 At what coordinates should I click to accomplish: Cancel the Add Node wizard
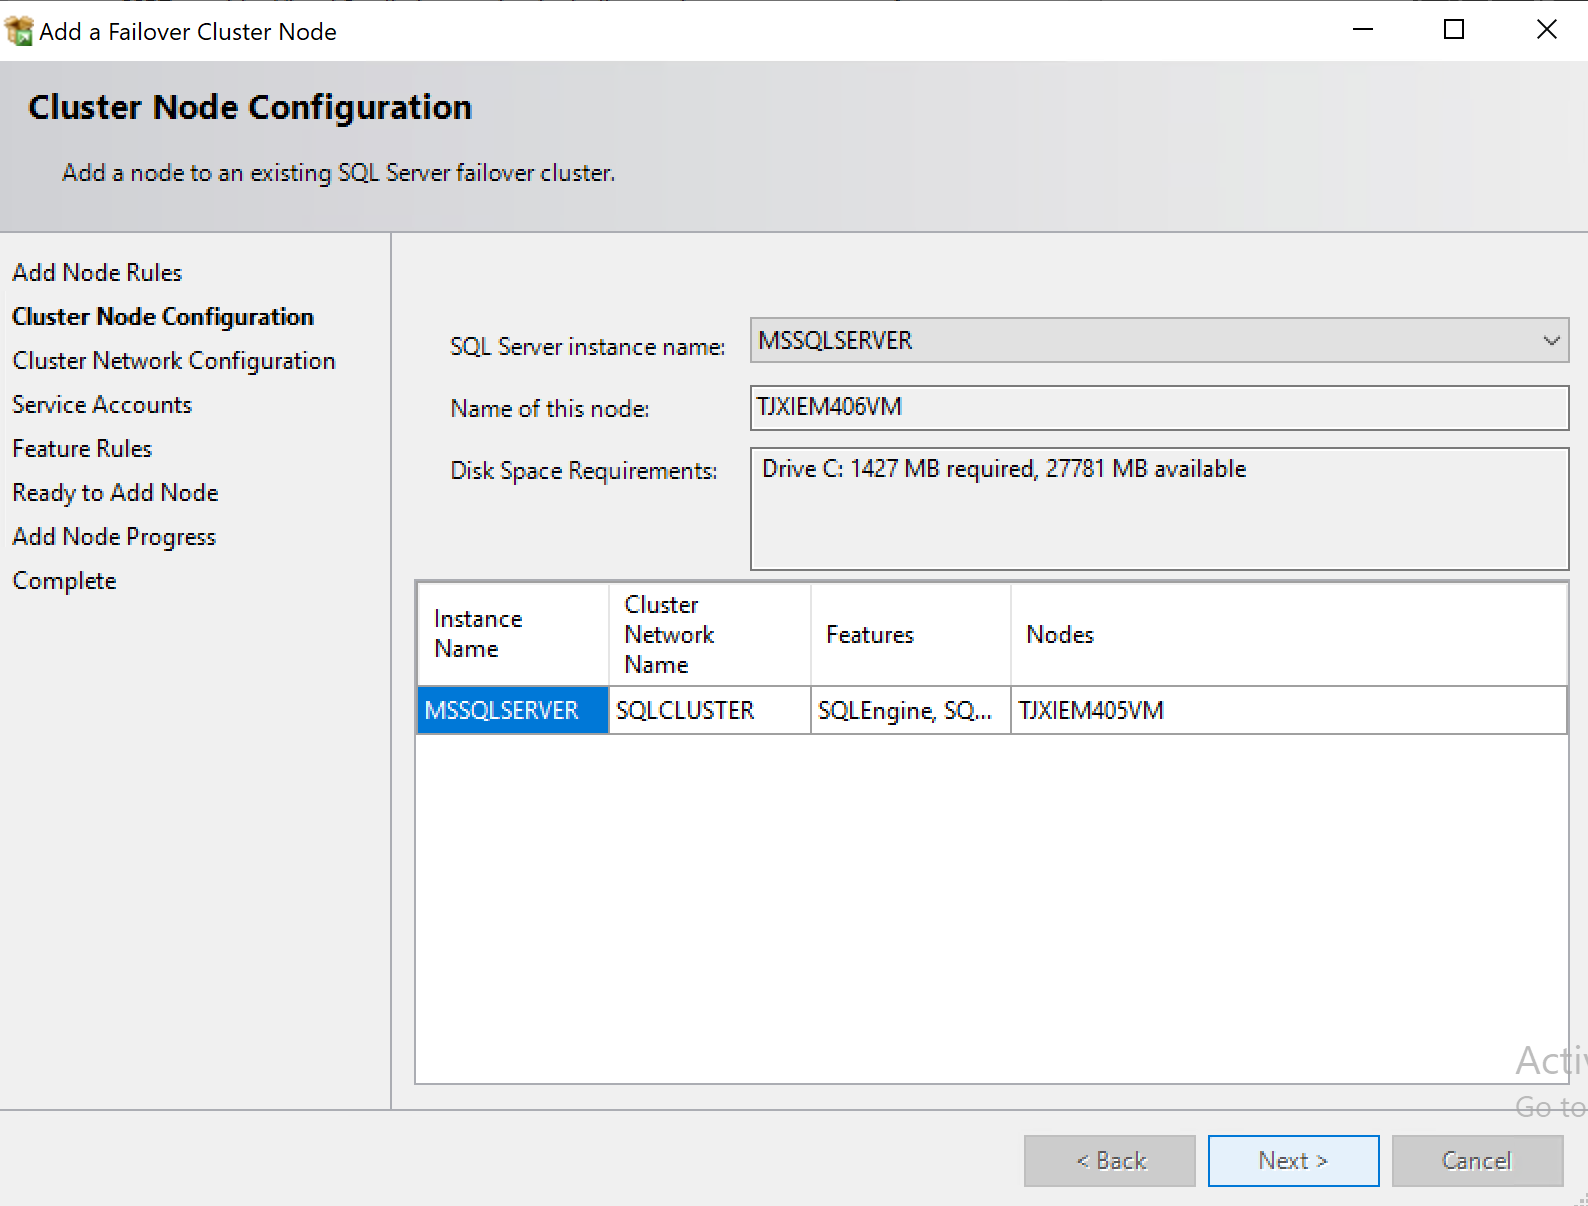pyautogui.click(x=1476, y=1161)
